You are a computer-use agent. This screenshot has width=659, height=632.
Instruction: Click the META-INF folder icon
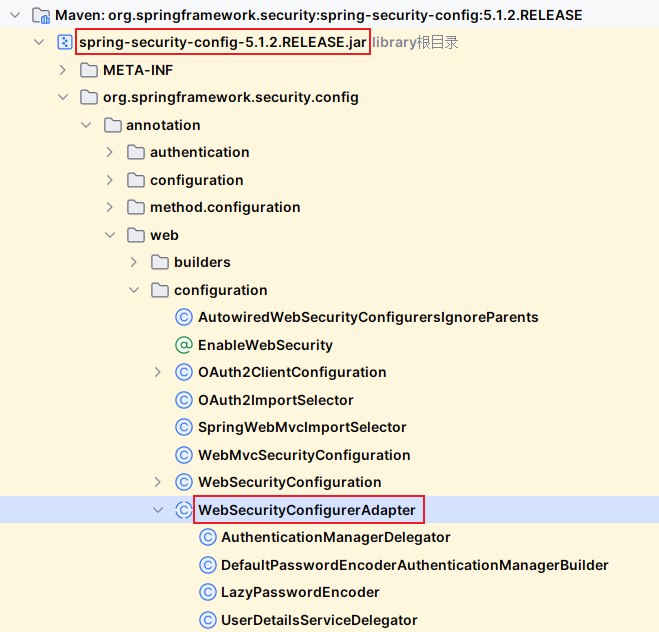(x=89, y=70)
